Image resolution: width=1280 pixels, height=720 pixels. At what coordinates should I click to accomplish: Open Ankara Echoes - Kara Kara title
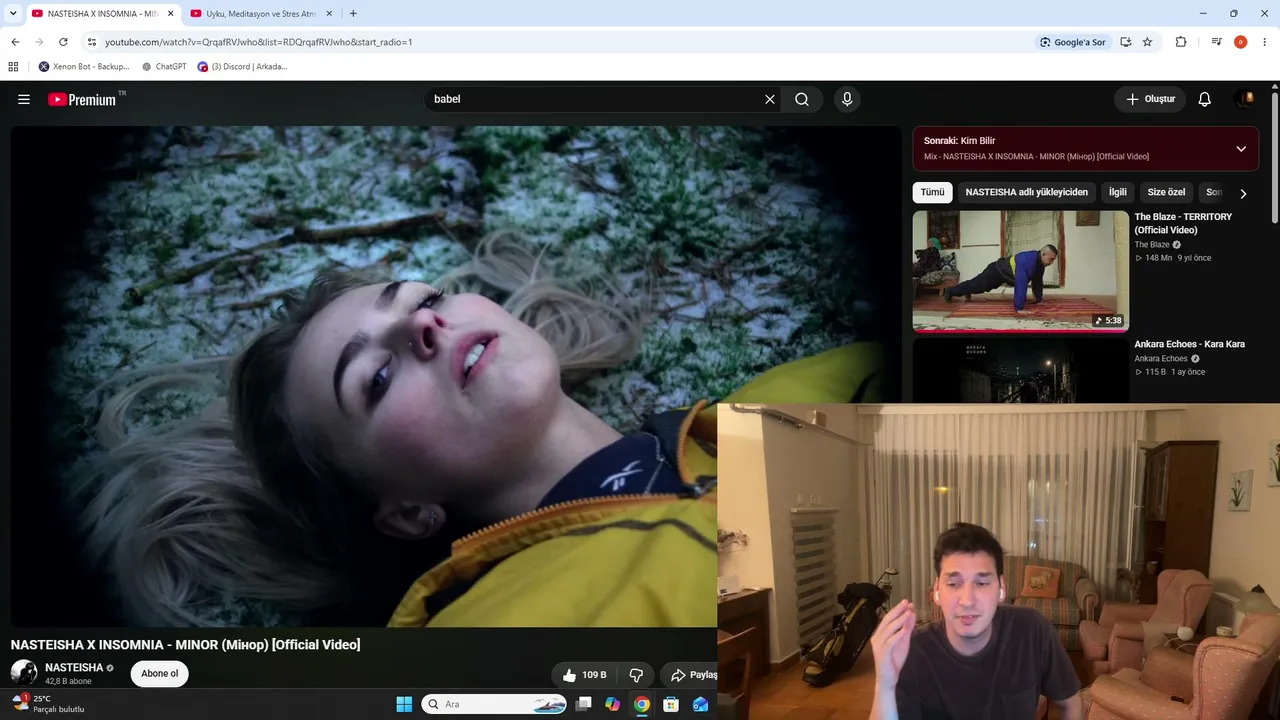(x=1189, y=344)
